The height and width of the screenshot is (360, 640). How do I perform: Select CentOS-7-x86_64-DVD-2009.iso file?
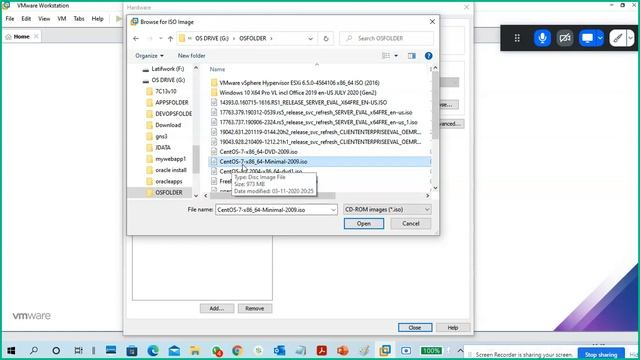click(x=258, y=151)
